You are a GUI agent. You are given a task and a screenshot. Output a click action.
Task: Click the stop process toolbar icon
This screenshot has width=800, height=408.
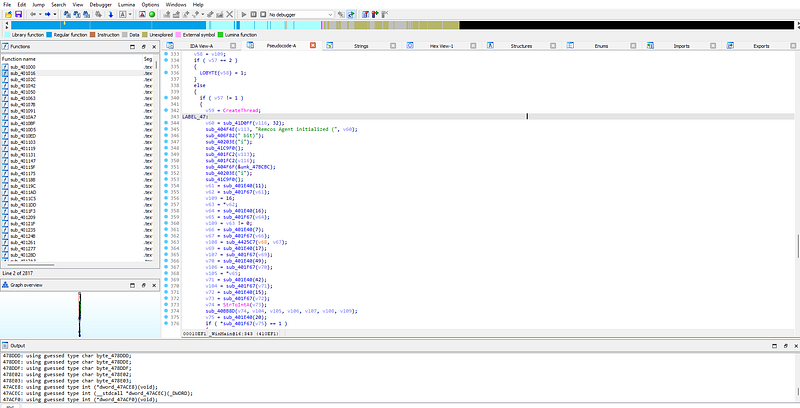(x=263, y=14)
